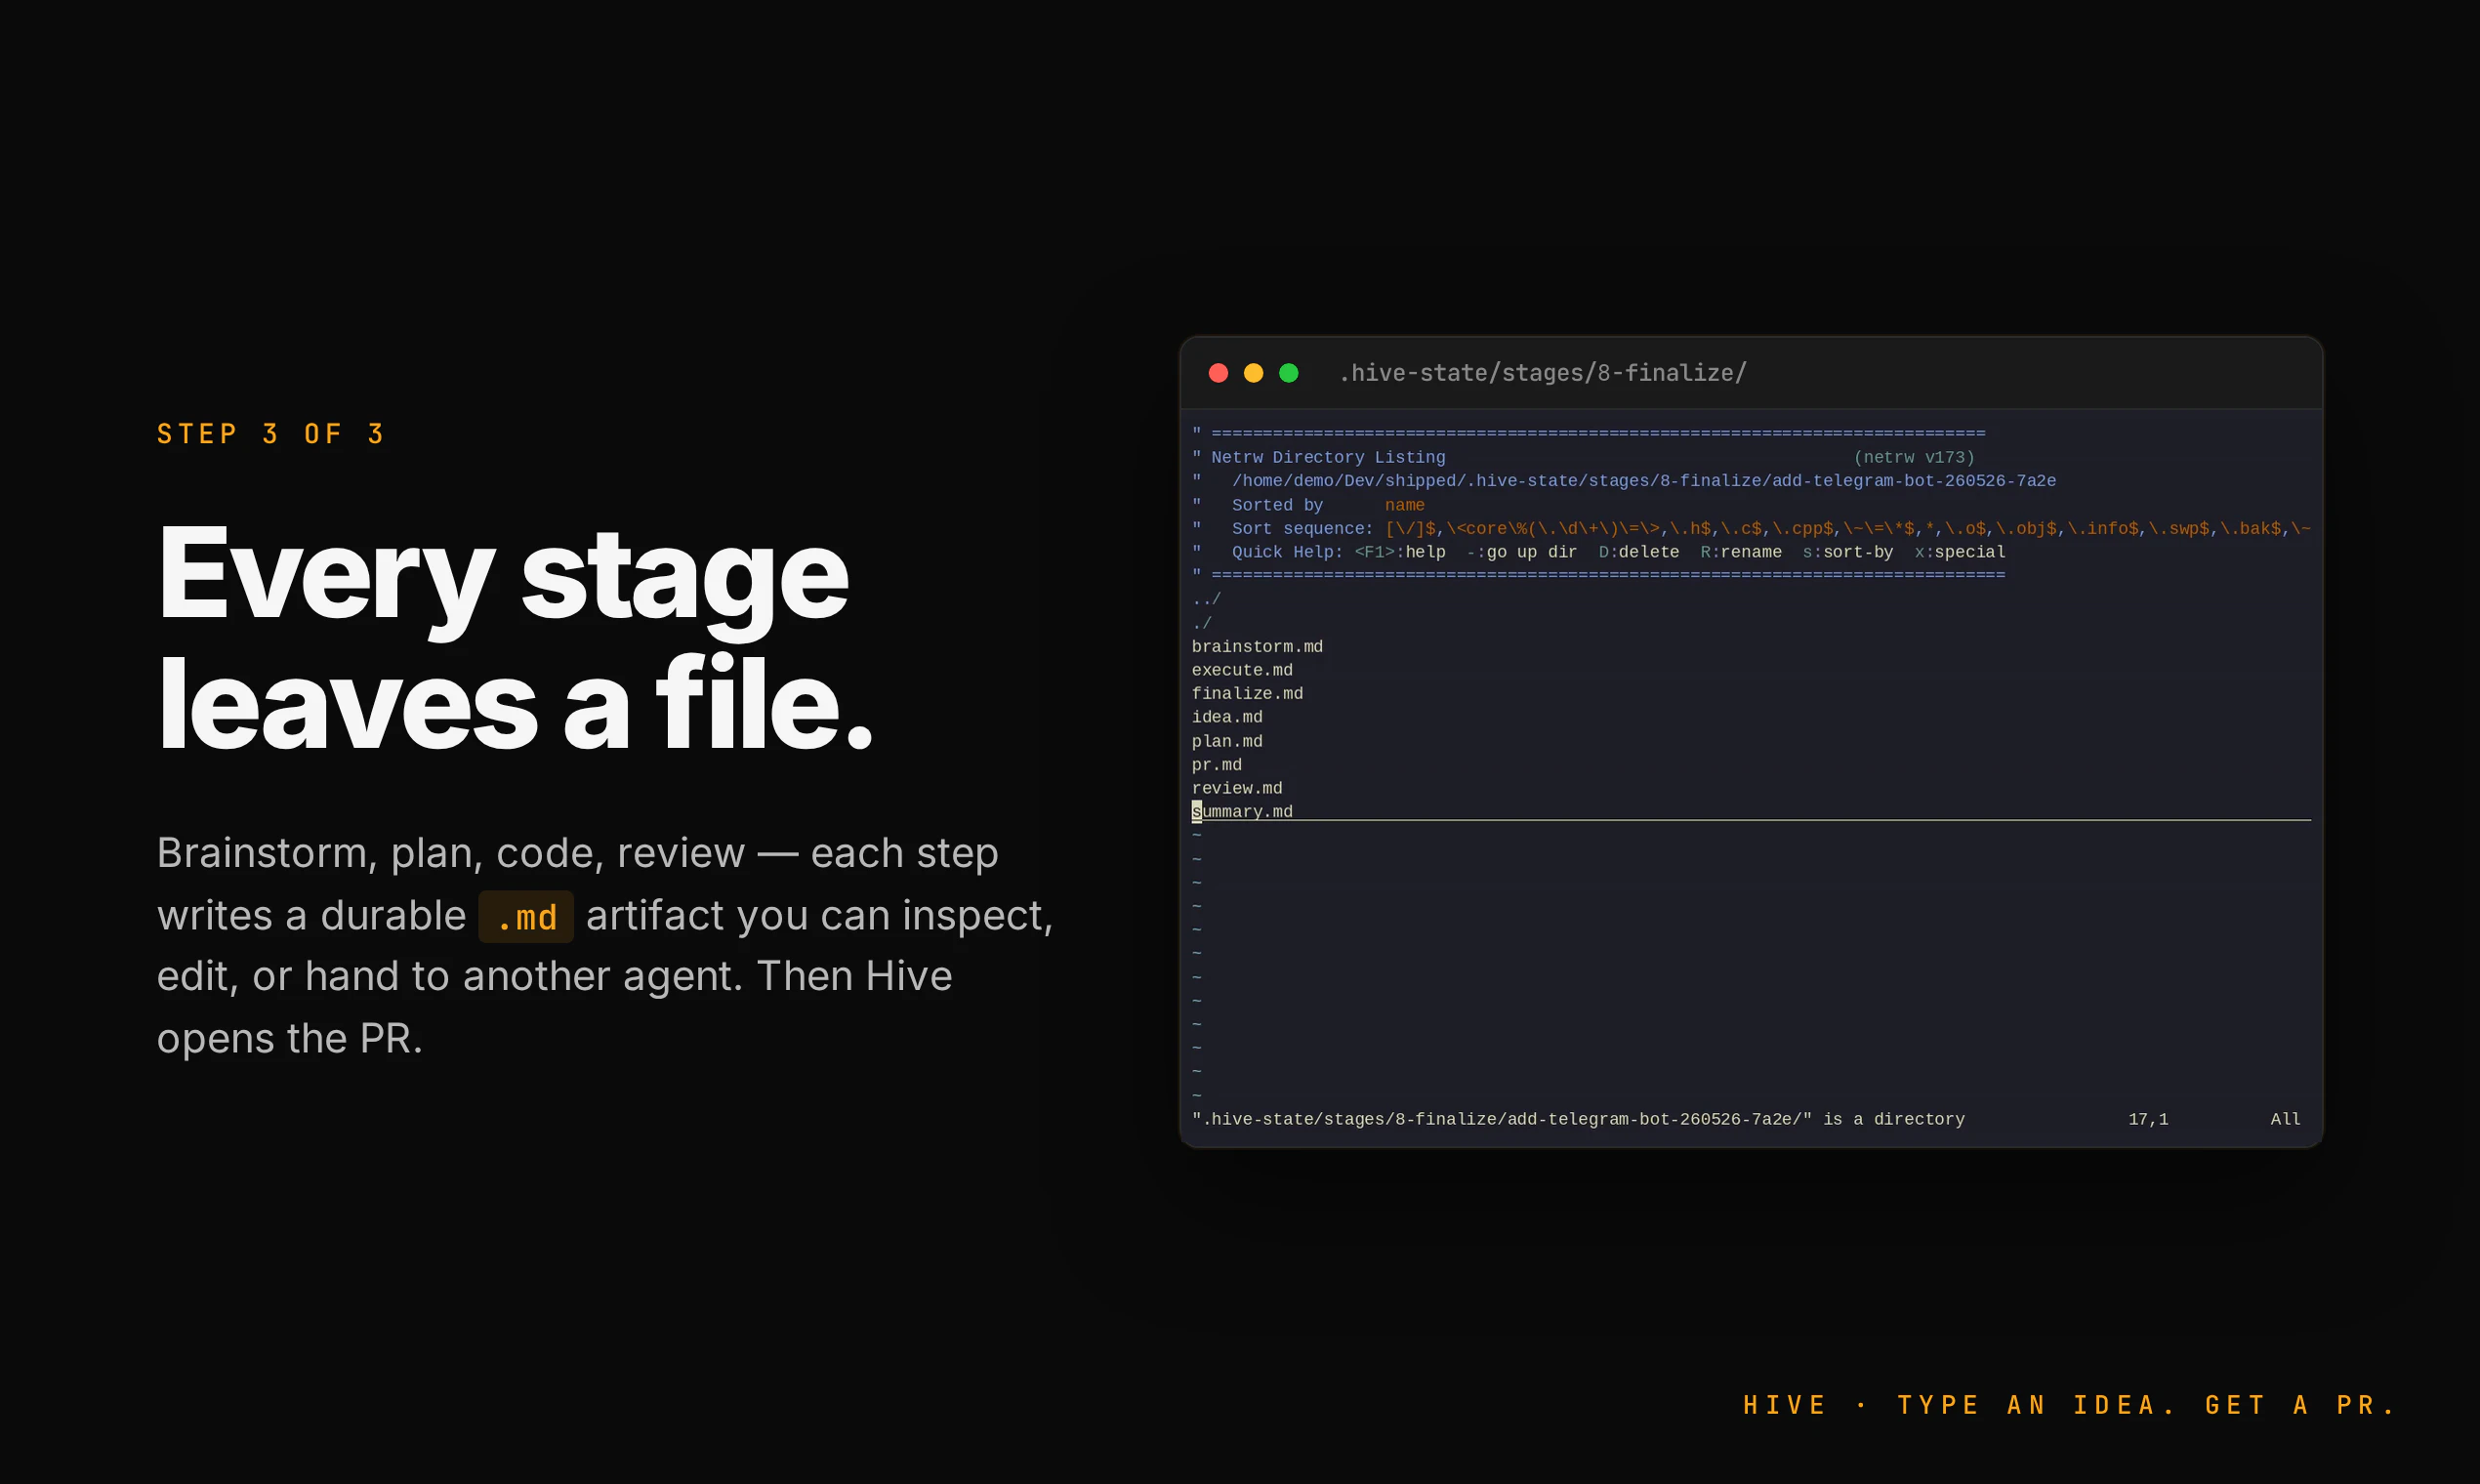Click the yellow minimize window dot
2480x1484 pixels.
coord(1253,373)
